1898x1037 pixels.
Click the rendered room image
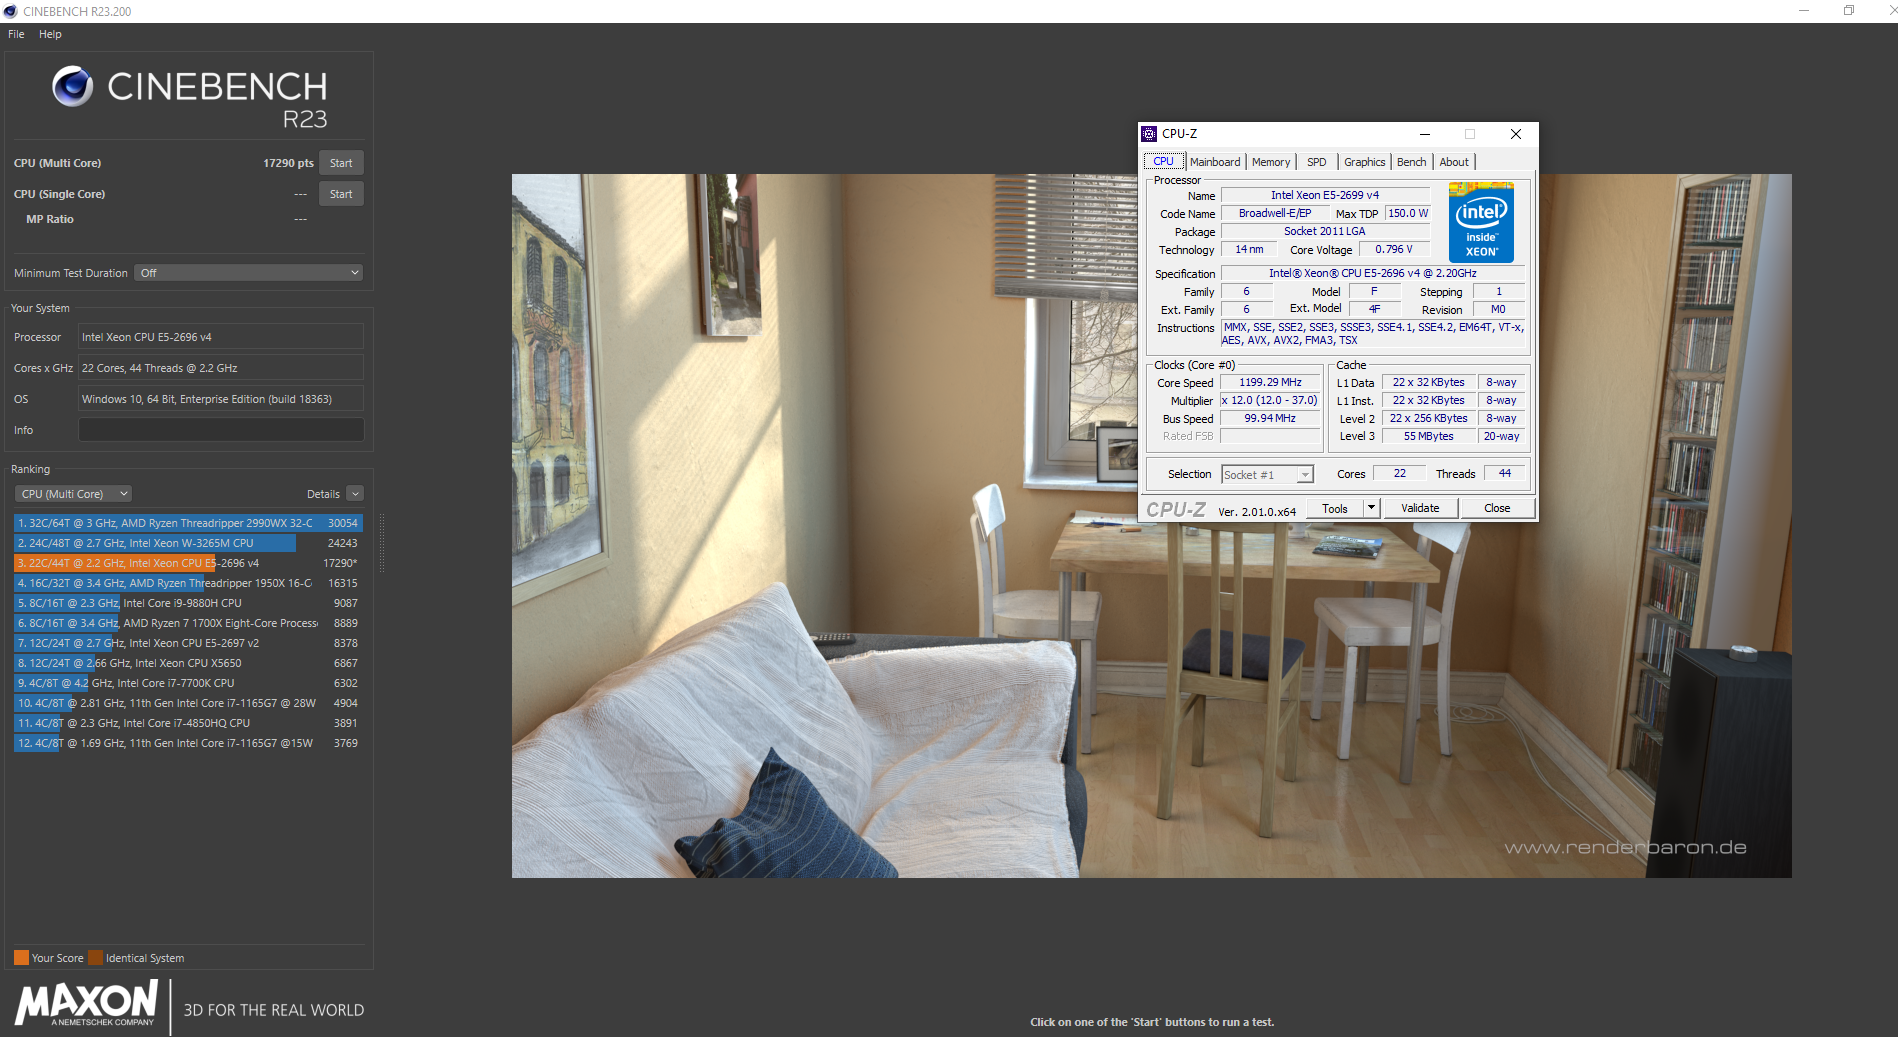1151,526
